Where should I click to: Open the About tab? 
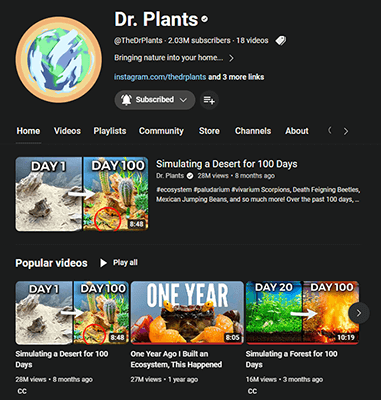point(297,131)
